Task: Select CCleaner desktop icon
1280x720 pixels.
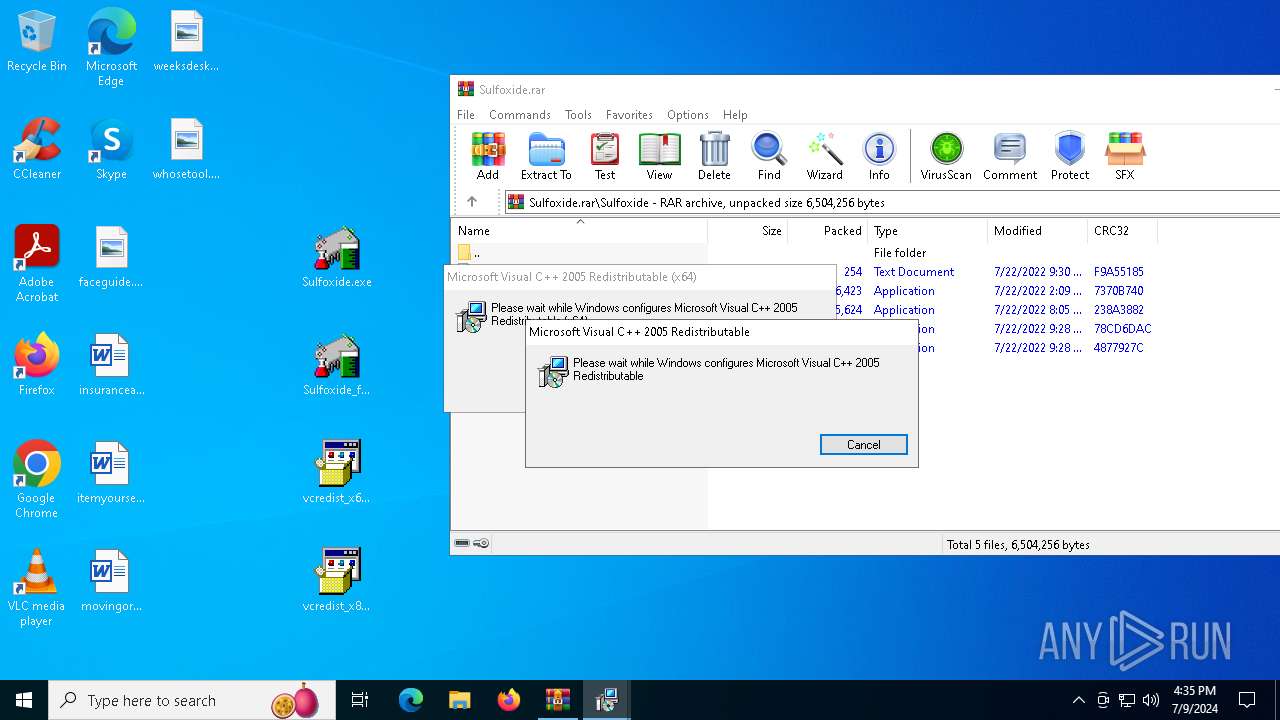Action: tap(37, 149)
